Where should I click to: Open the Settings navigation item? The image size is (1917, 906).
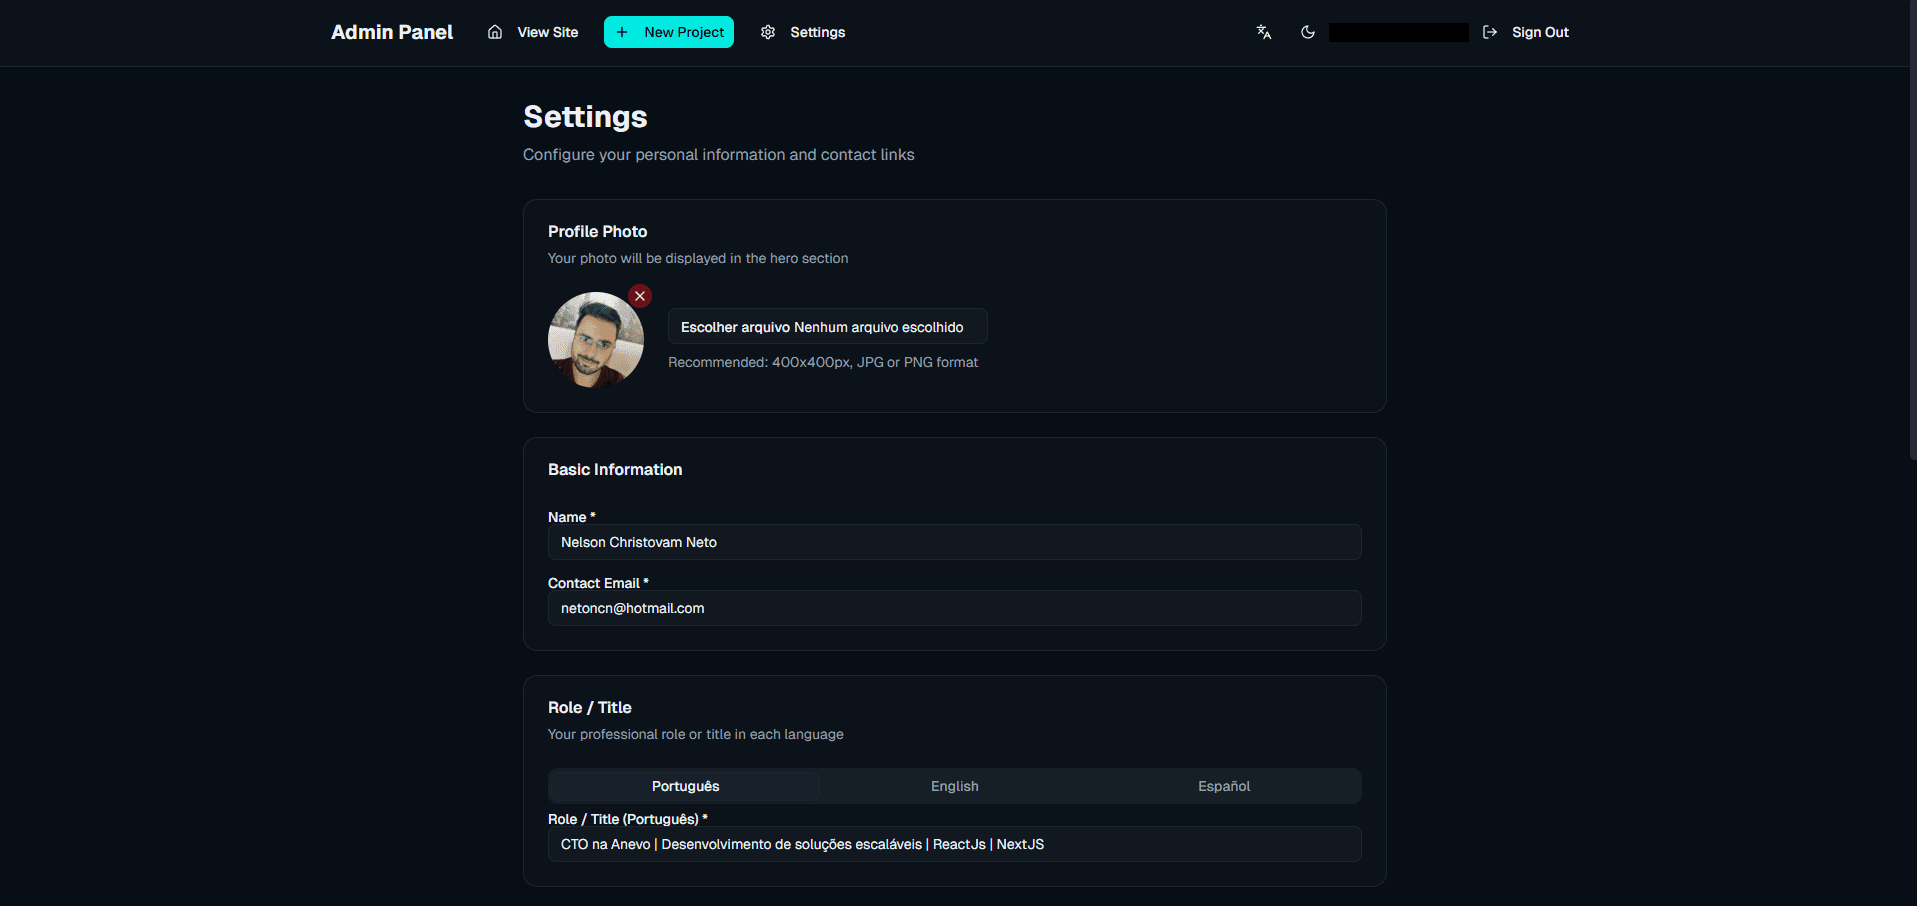pos(817,32)
